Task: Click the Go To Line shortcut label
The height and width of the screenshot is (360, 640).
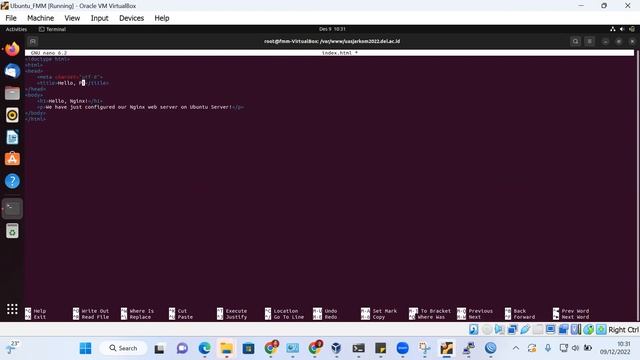Action: [x=289, y=317]
